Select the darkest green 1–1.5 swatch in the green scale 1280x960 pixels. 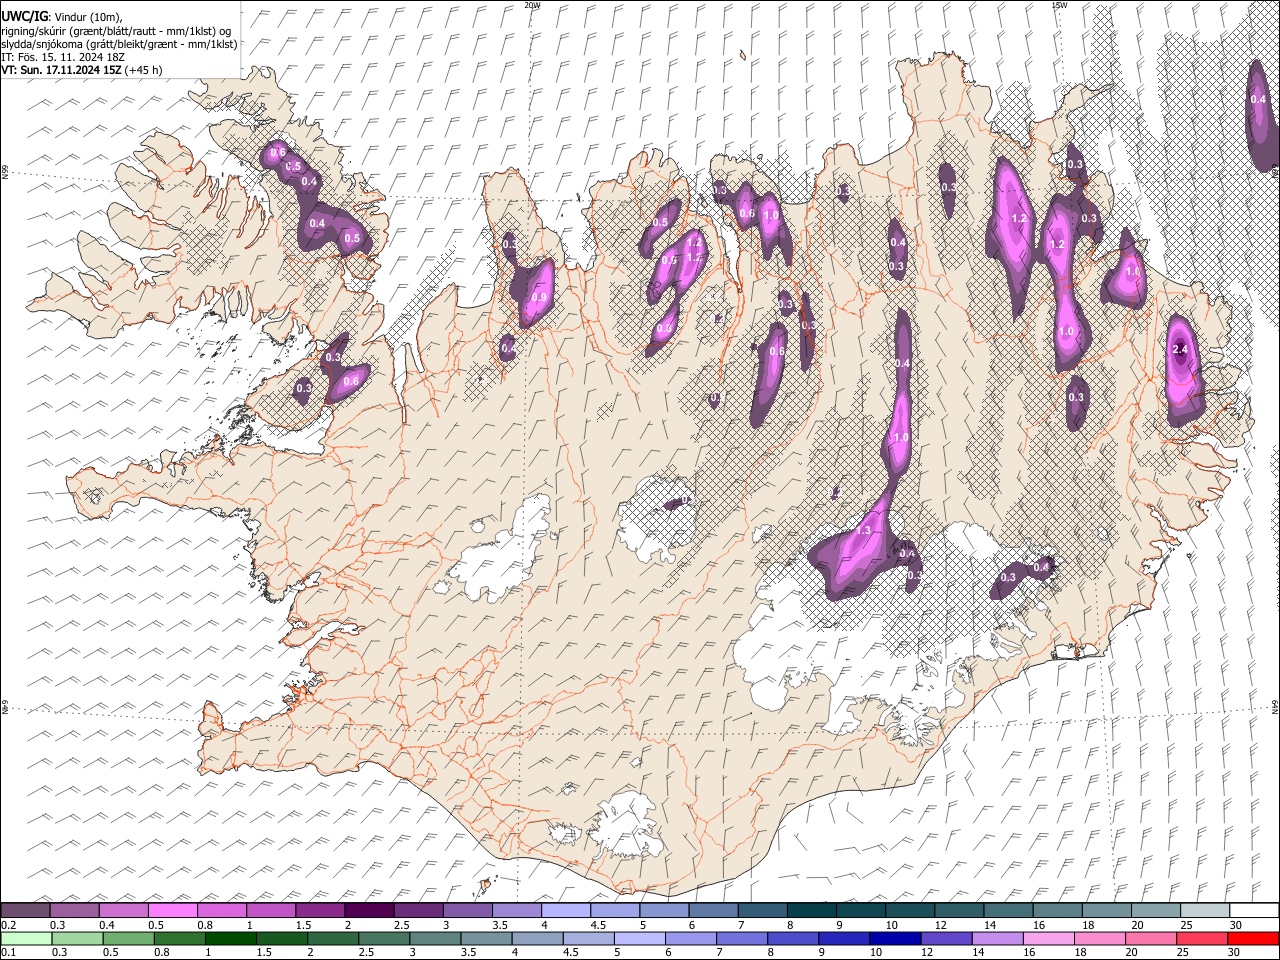(x=230, y=938)
